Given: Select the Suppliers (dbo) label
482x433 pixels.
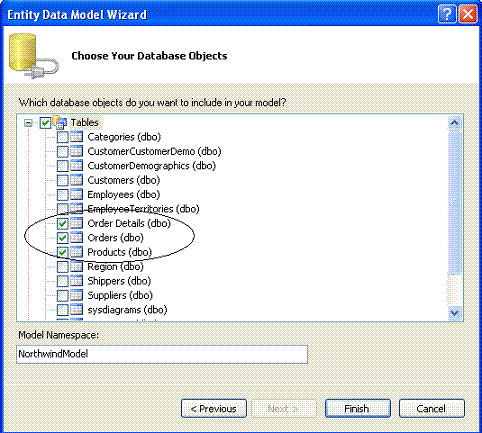Looking at the screenshot, I should coord(120,295).
